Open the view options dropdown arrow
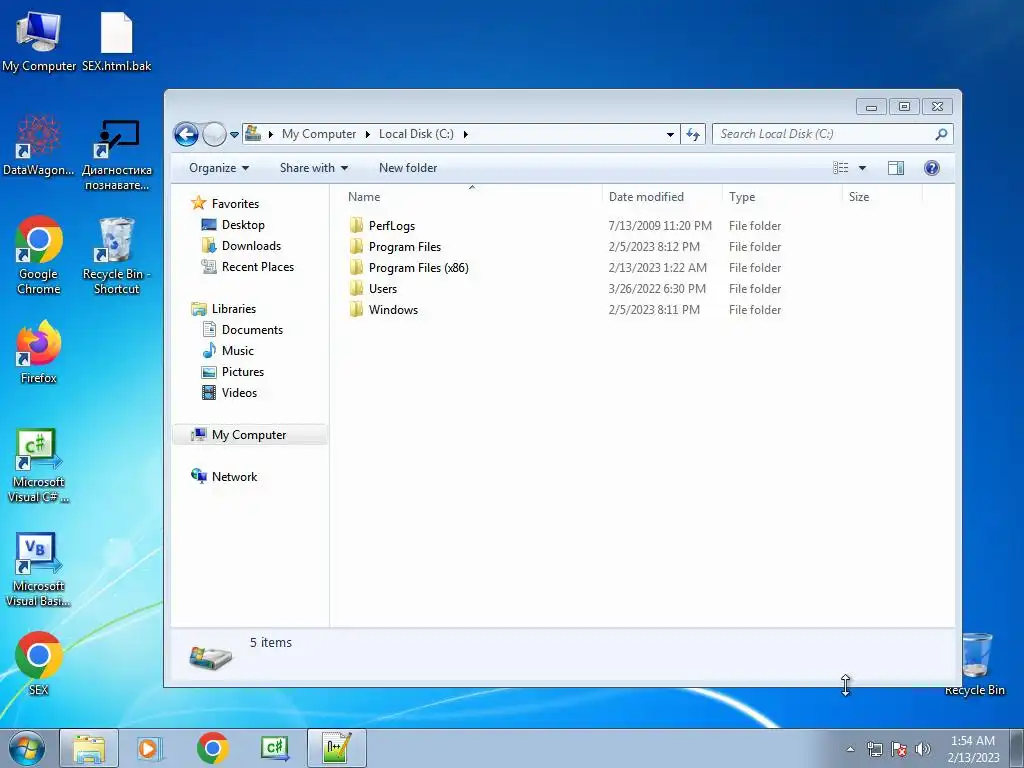The width and height of the screenshot is (1024, 768). tap(862, 168)
